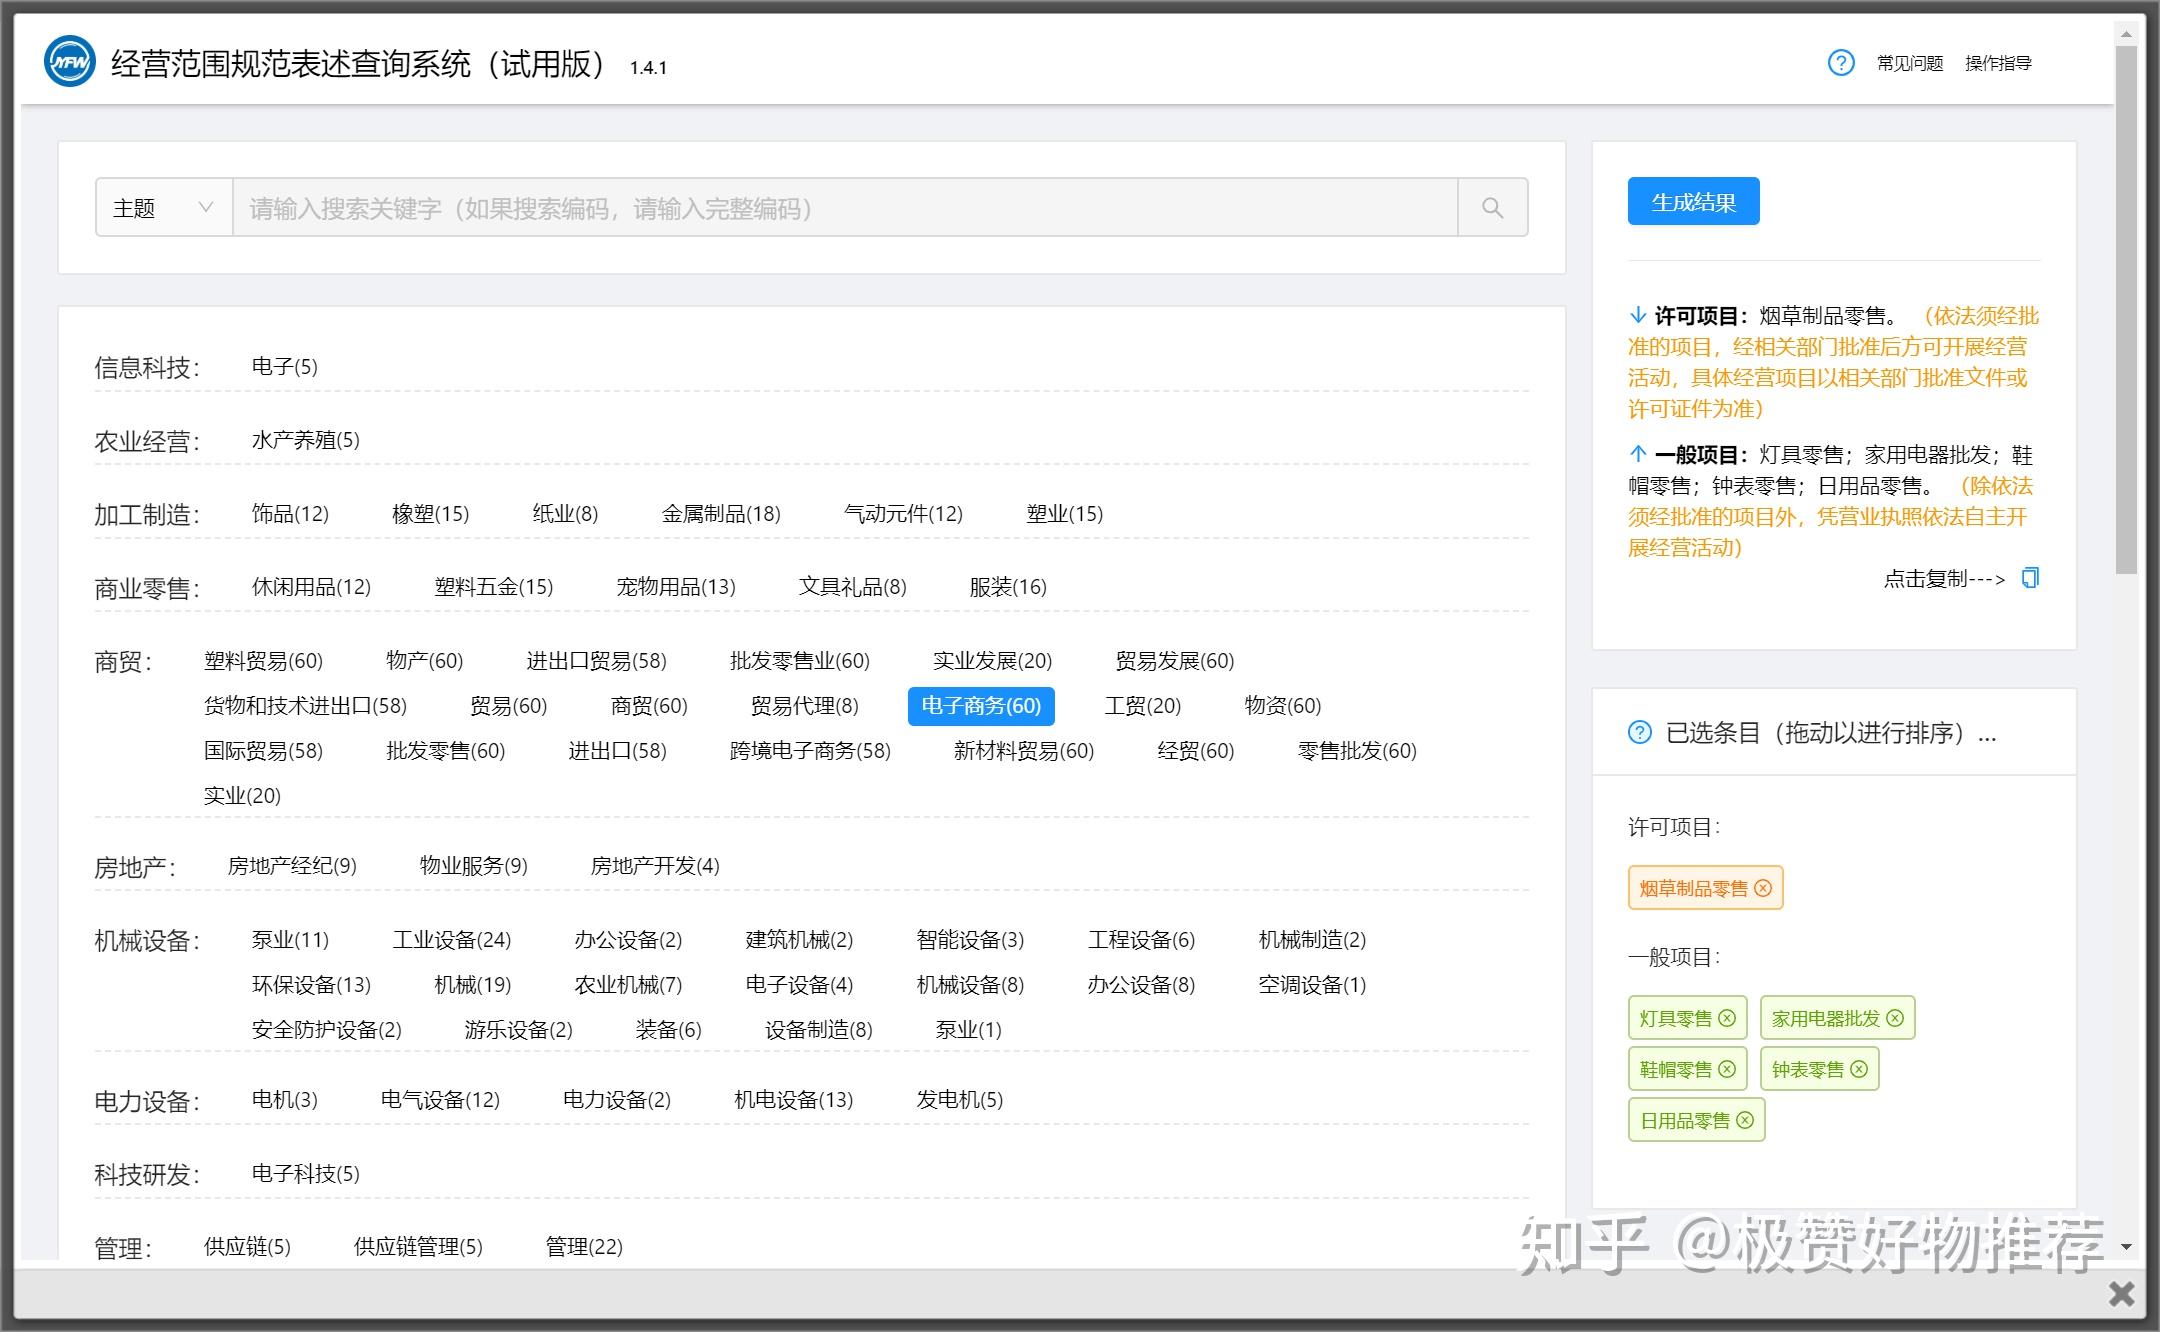
Task: Click the 智能设备(3) topic
Action: [x=970, y=940]
